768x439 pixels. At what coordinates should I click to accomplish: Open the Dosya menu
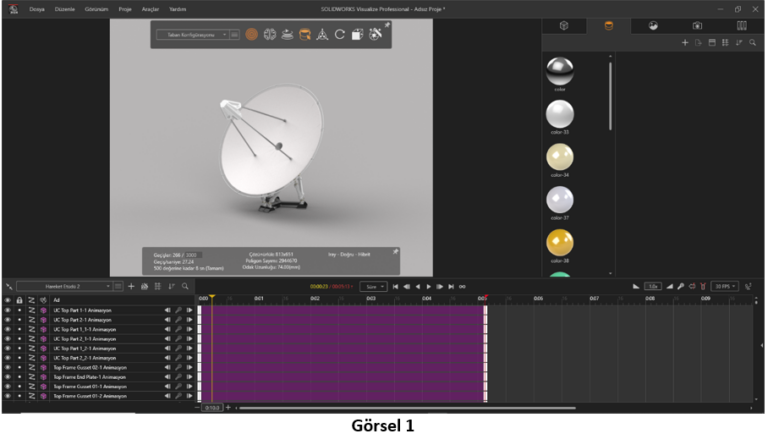pyautogui.click(x=37, y=8)
